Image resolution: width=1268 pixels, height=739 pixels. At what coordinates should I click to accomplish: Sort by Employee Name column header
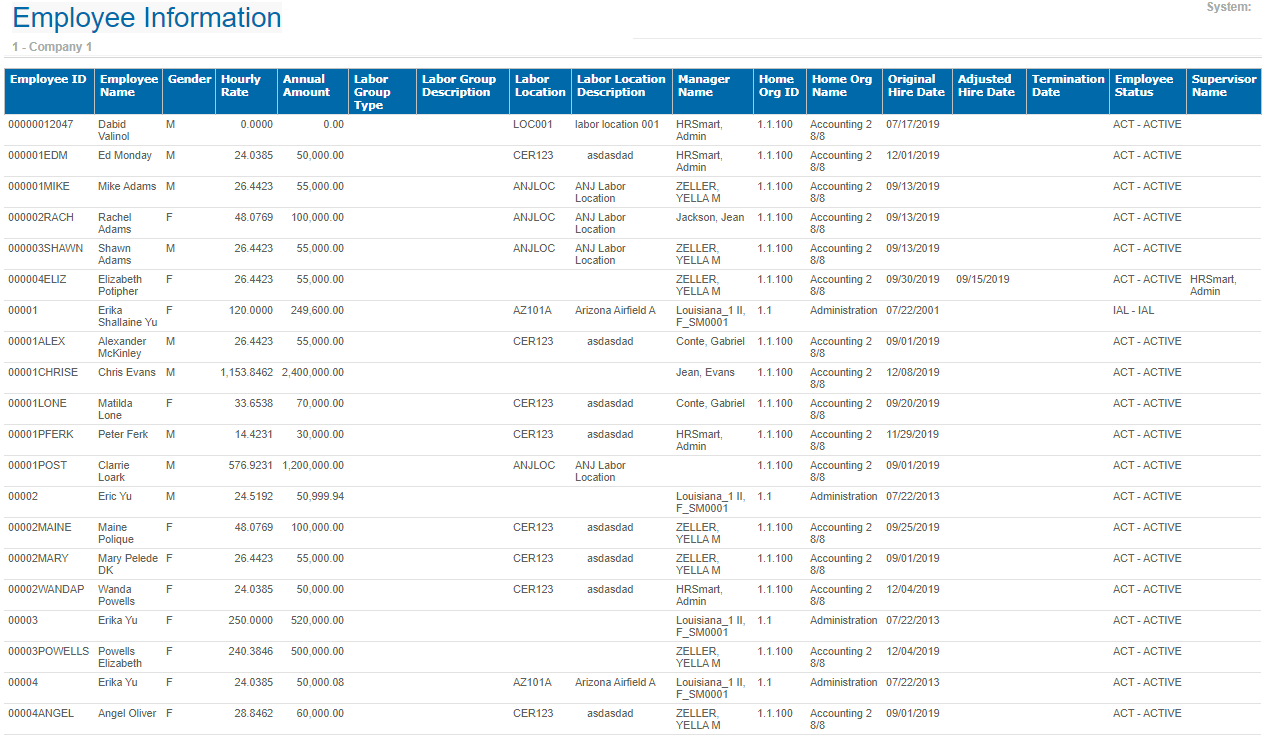128,86
